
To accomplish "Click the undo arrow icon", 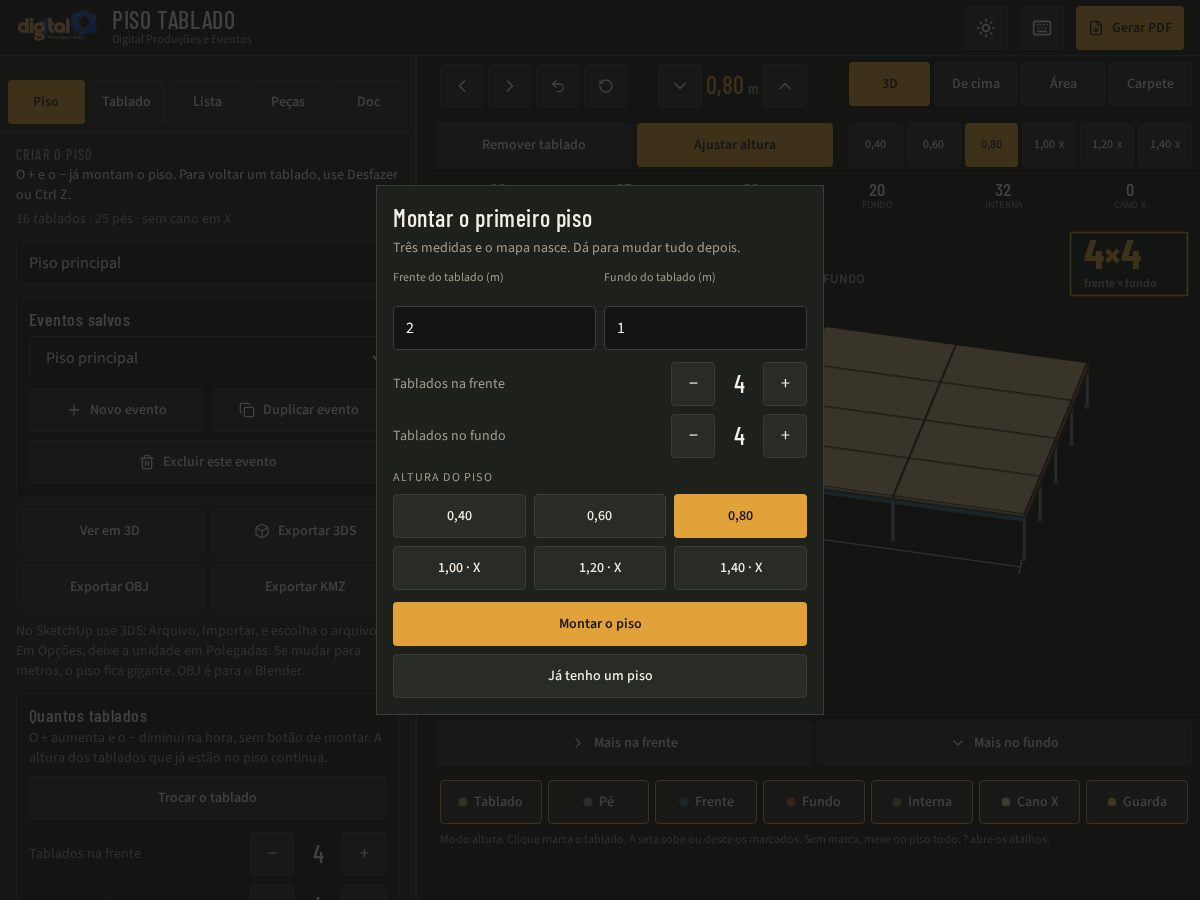I will (558, 86).
